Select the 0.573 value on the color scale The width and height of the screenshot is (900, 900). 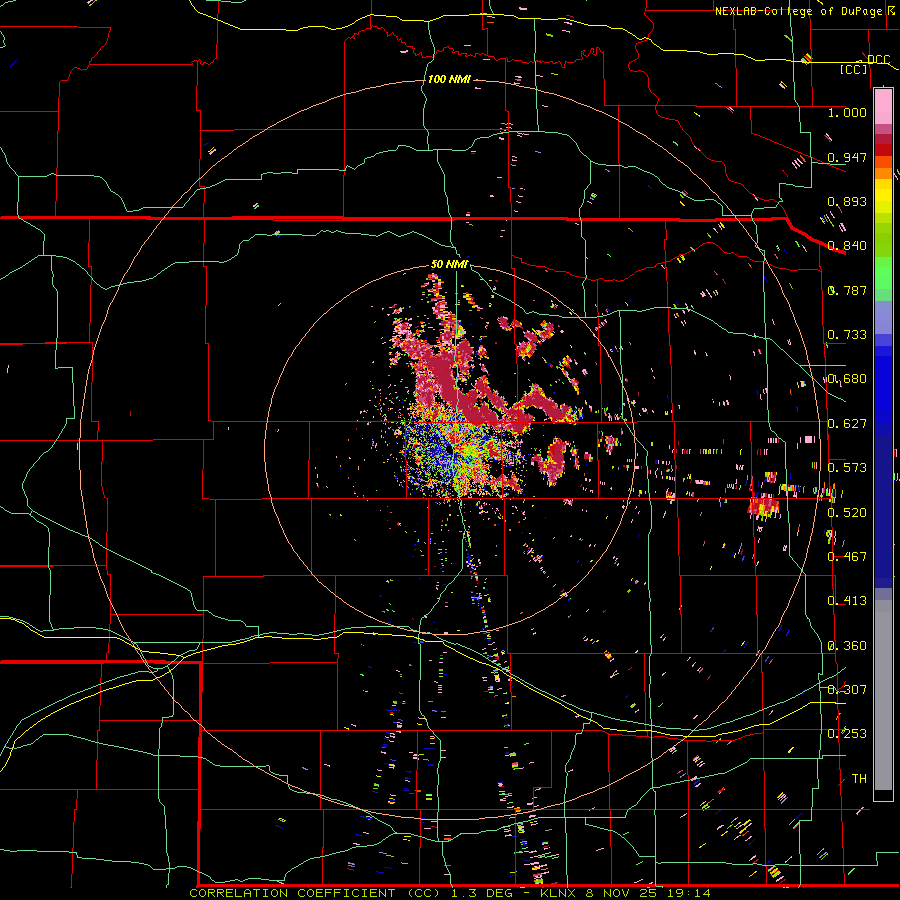coord(847,468)
